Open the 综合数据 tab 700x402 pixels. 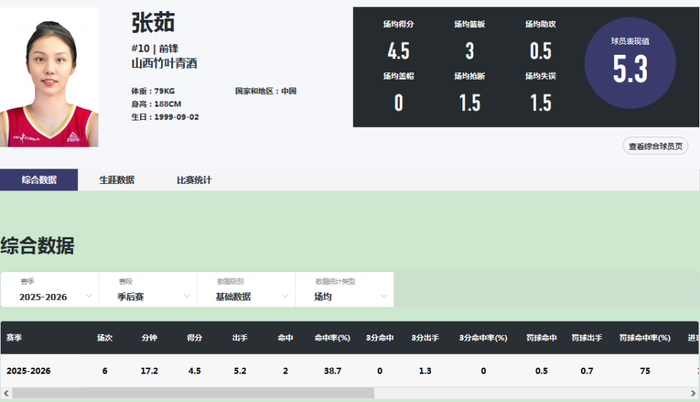39,181
